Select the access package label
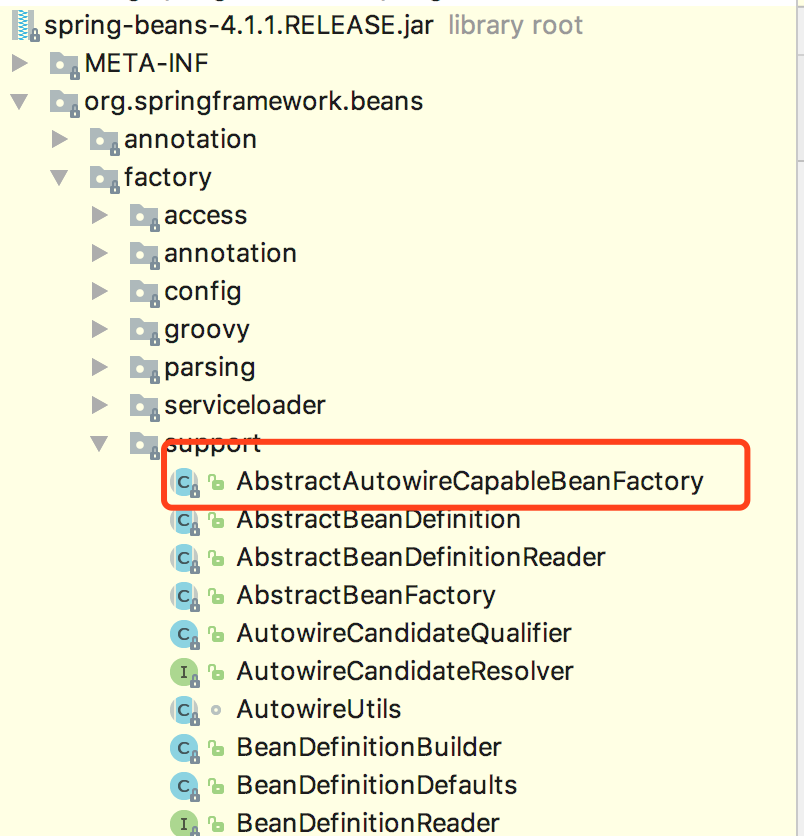804x836 pixels. (x=206, y=216)
